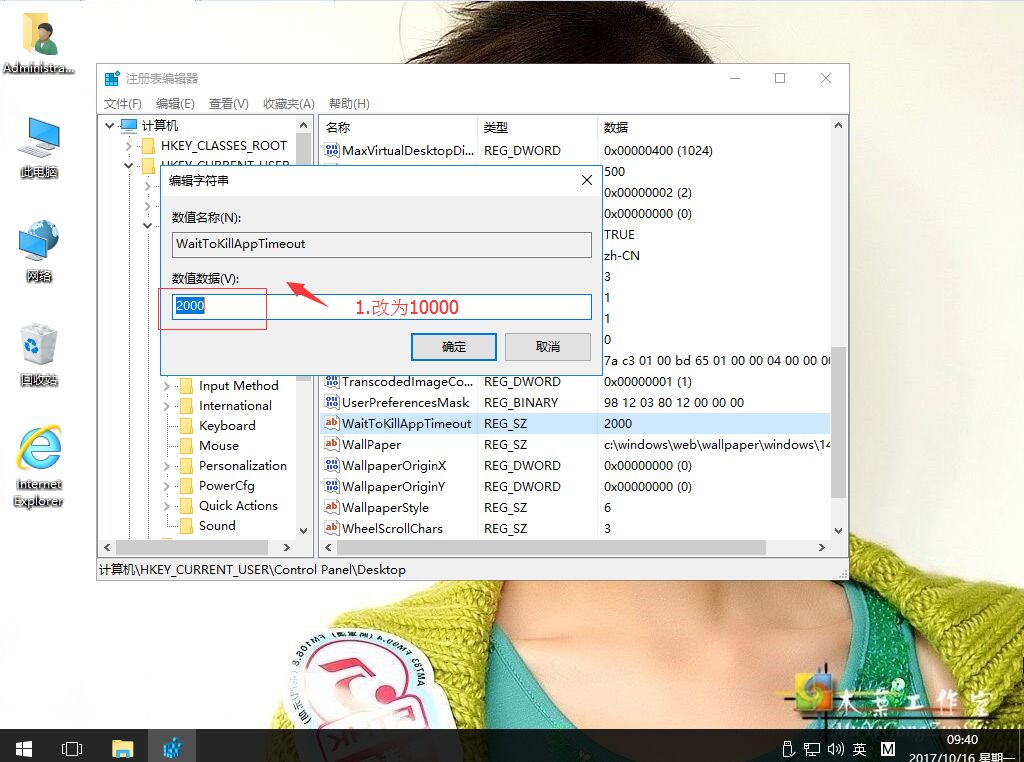This screenshot has height=762, width=1024.
Task: Click the volume icon in system tray
Action: (x=836, y=748)
